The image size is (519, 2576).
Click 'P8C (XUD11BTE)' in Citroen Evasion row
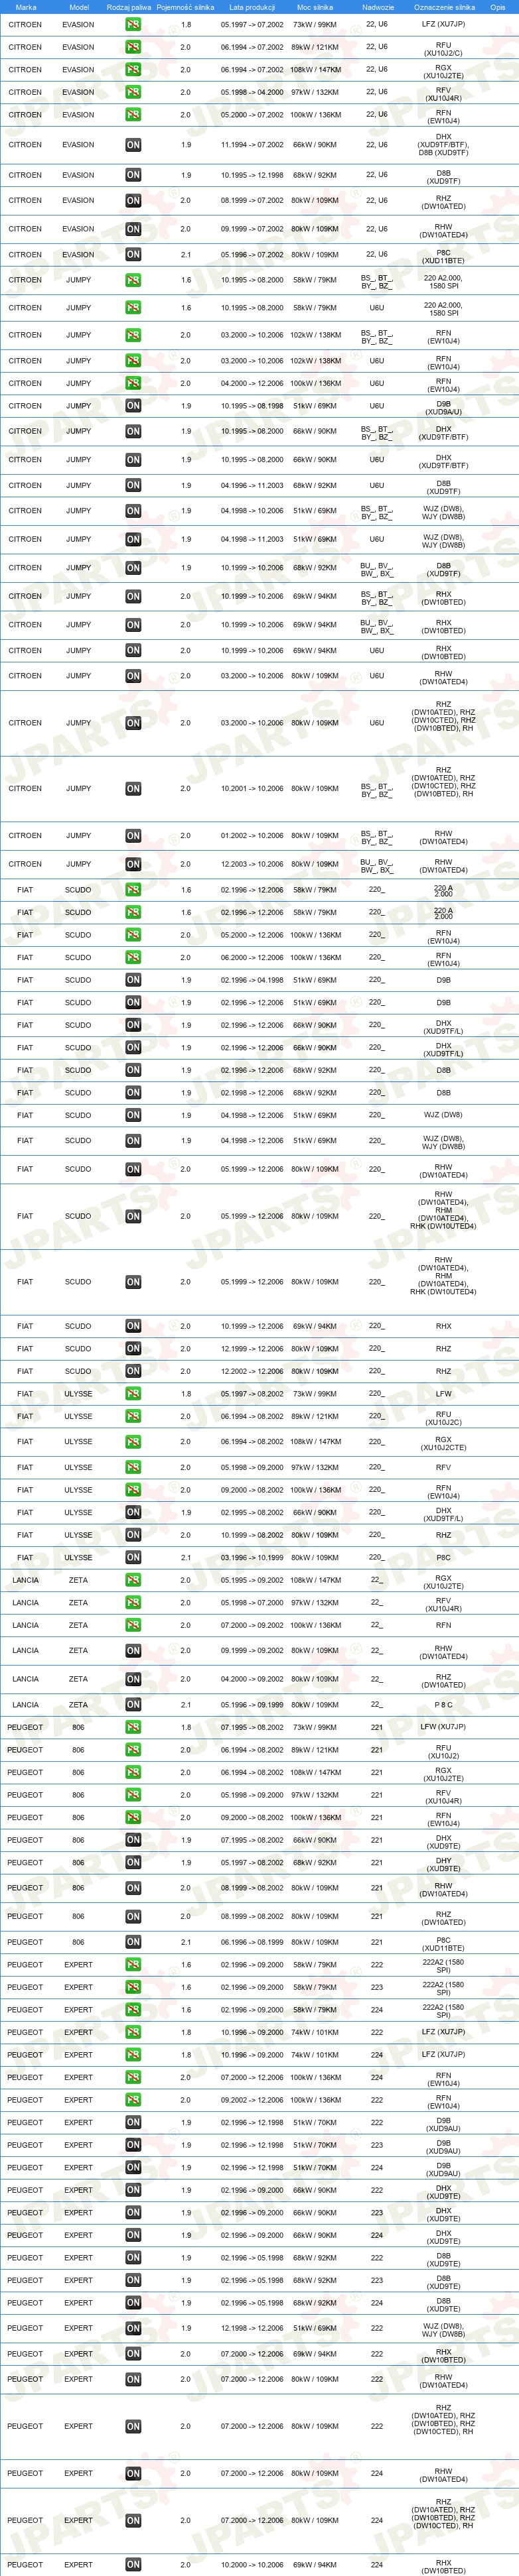(444, 256)
